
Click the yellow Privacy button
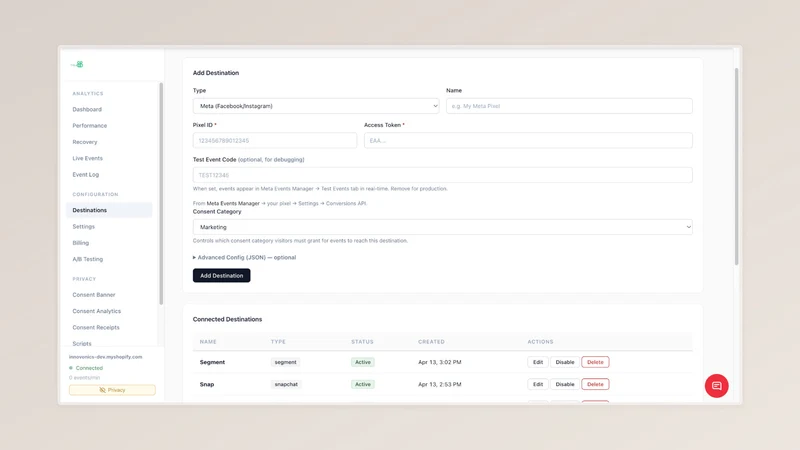coord(112,390)
